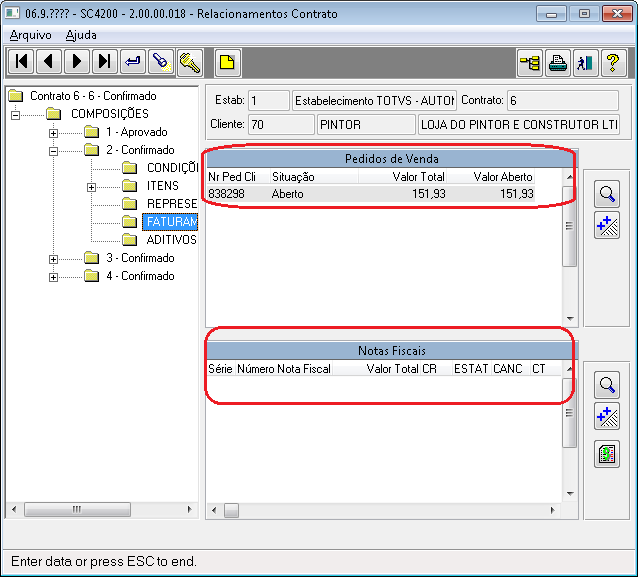Click the key icon in toolbar
The width and height of the screenshot is (638, 577).
pos(190,63)
